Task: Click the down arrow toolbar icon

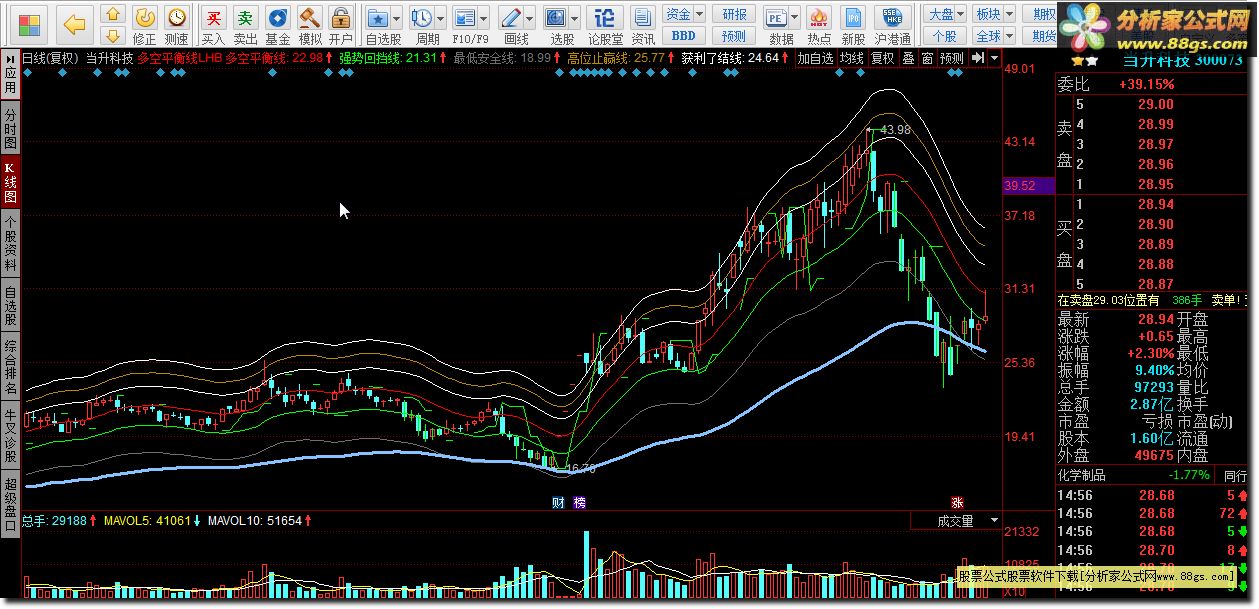Action: click(x=114, y=38)
